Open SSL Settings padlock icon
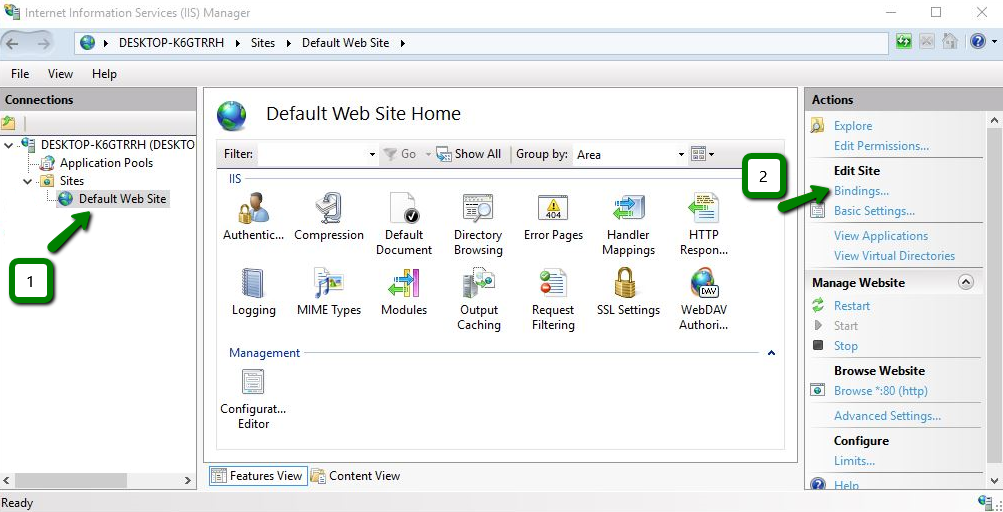The height and width of the screenshot is (512, 1003). click(628, 286)
